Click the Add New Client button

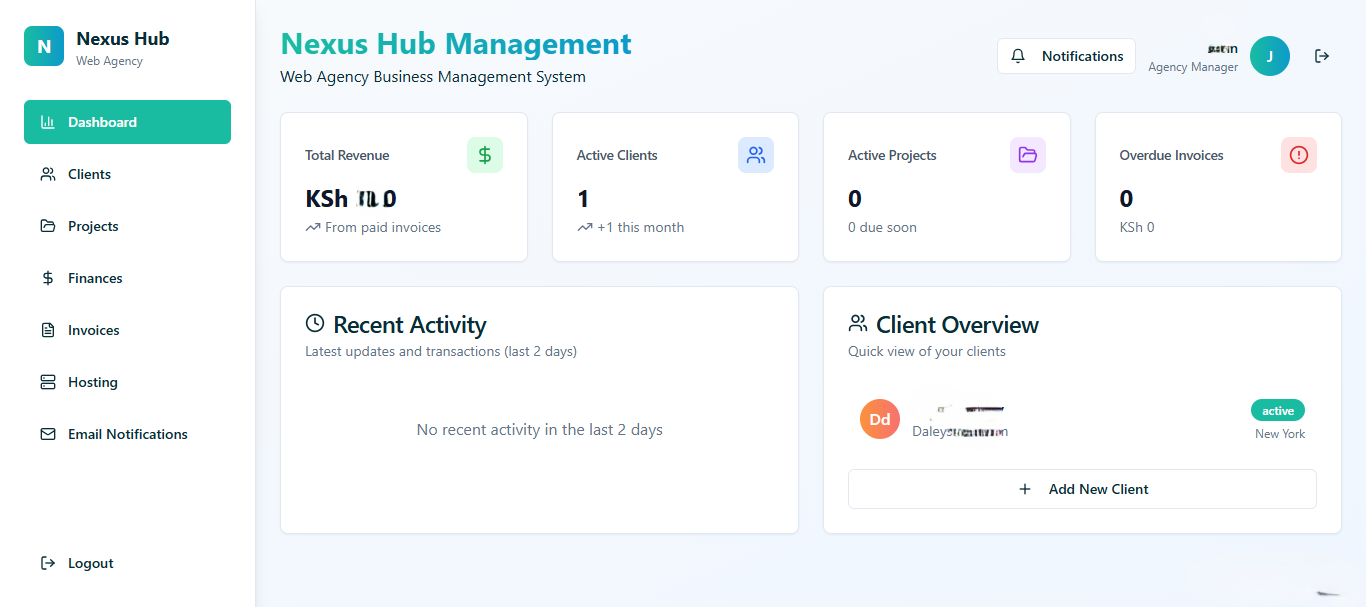(x=1082, y=489)
